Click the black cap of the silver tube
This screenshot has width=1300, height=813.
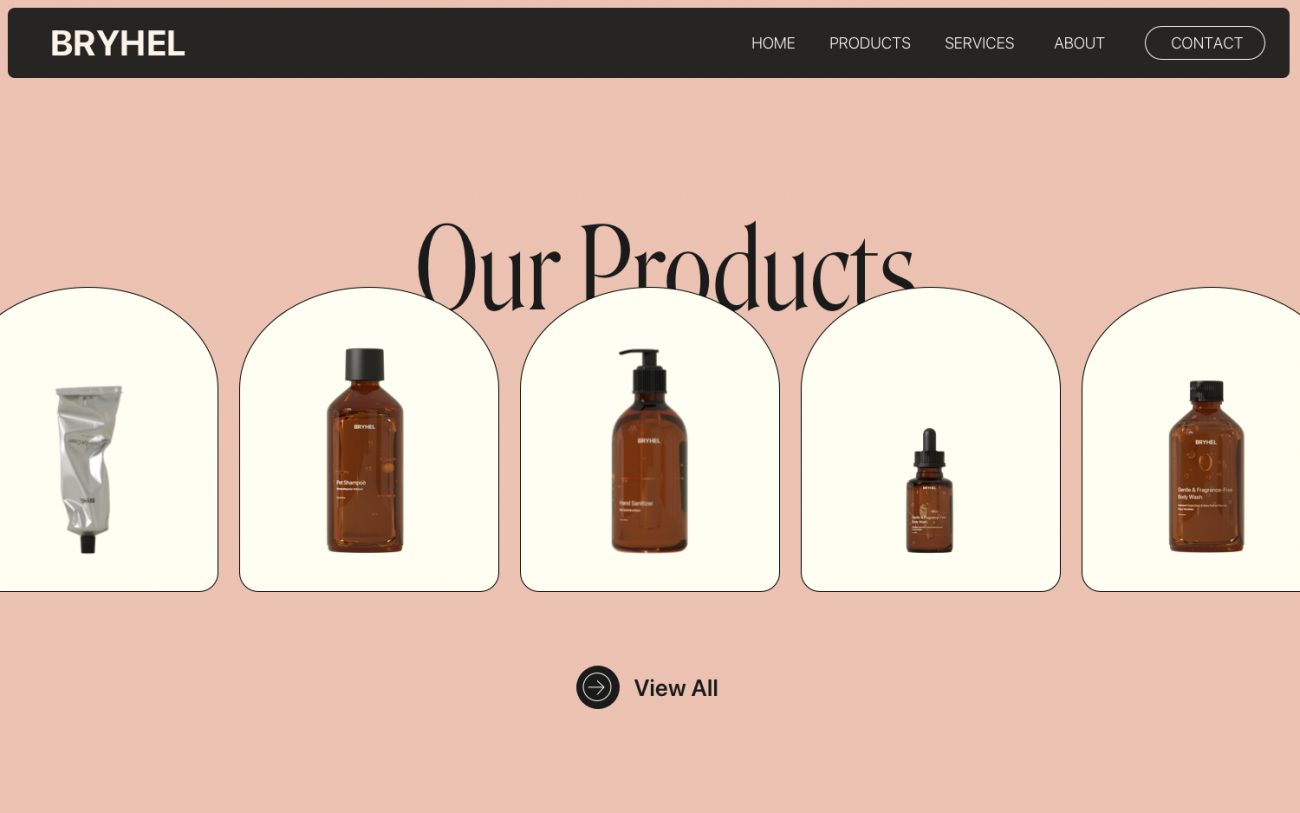[x=88, y=544]
